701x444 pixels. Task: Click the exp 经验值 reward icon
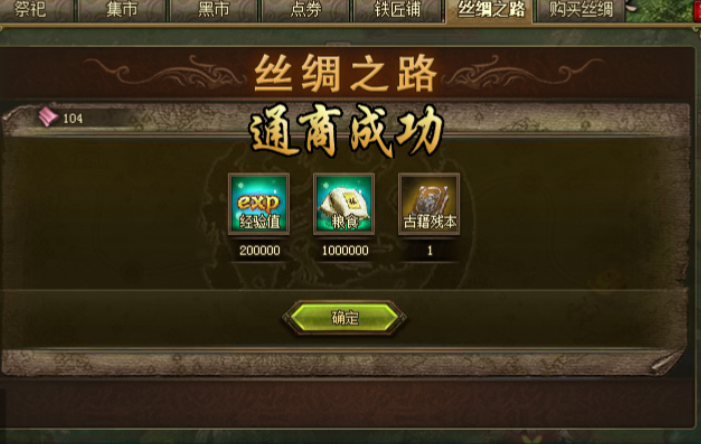(x=259, y=204)
